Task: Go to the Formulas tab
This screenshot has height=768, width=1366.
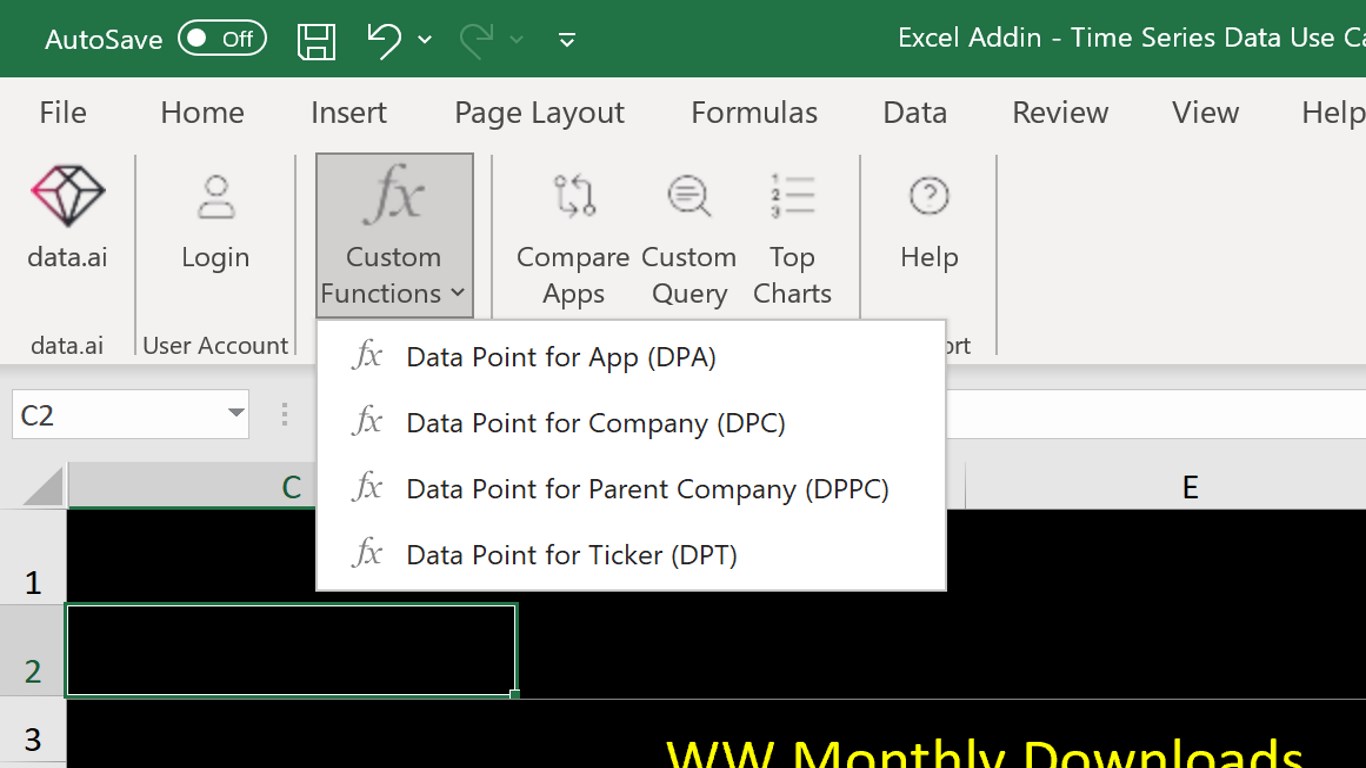Action: point(754,112)
